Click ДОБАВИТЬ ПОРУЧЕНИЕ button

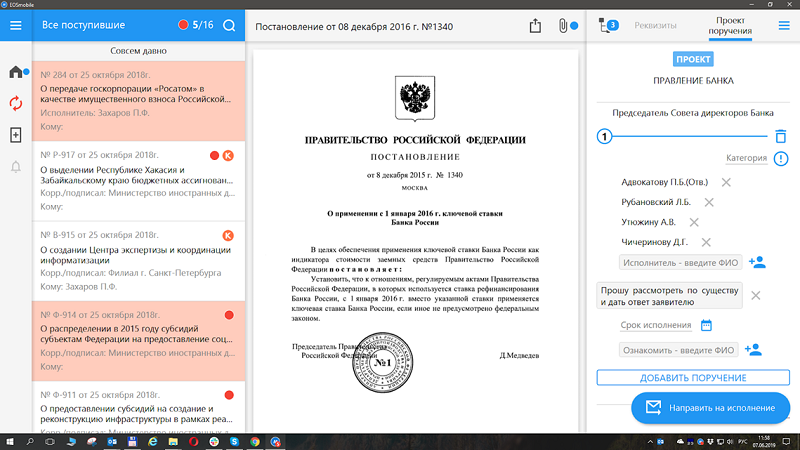pos(693,378)
